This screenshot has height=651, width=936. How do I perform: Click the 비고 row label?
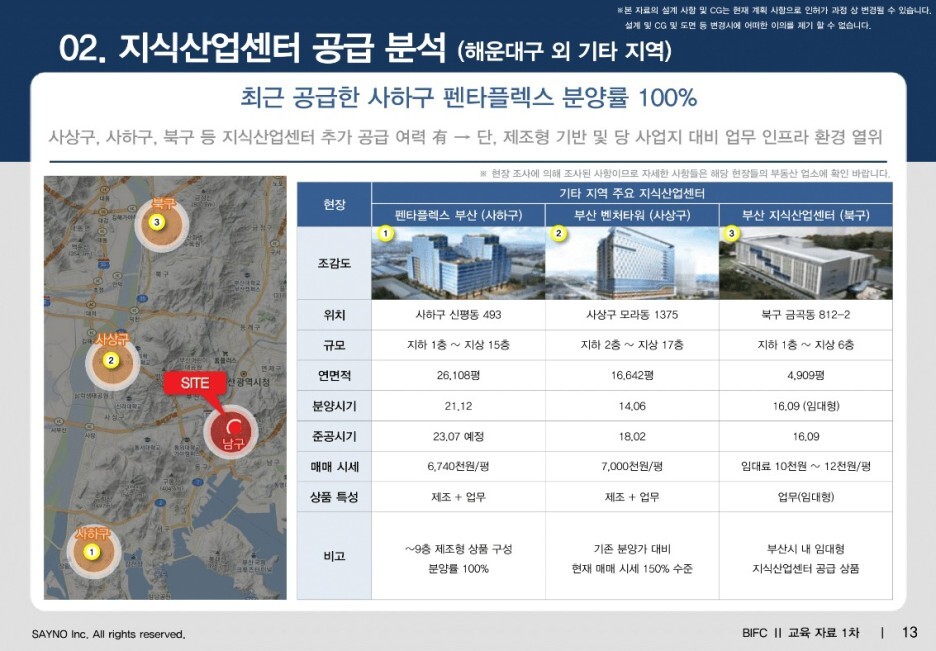click(x=334, y=556)
